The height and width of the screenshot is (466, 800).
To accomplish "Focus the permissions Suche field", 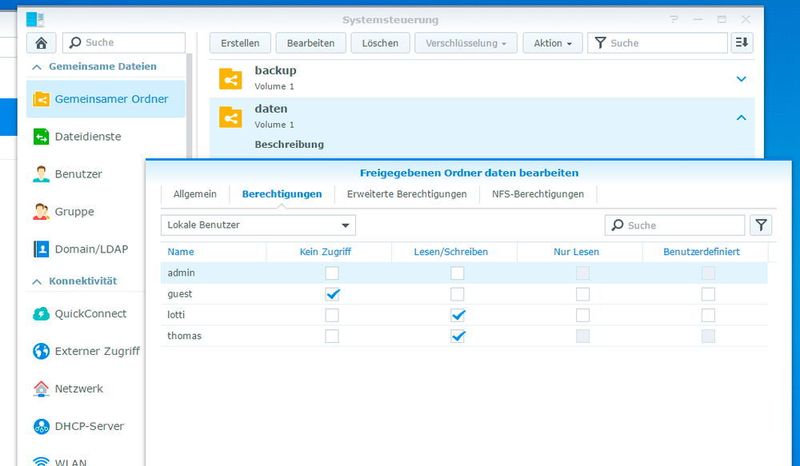I will coord(675,225).
